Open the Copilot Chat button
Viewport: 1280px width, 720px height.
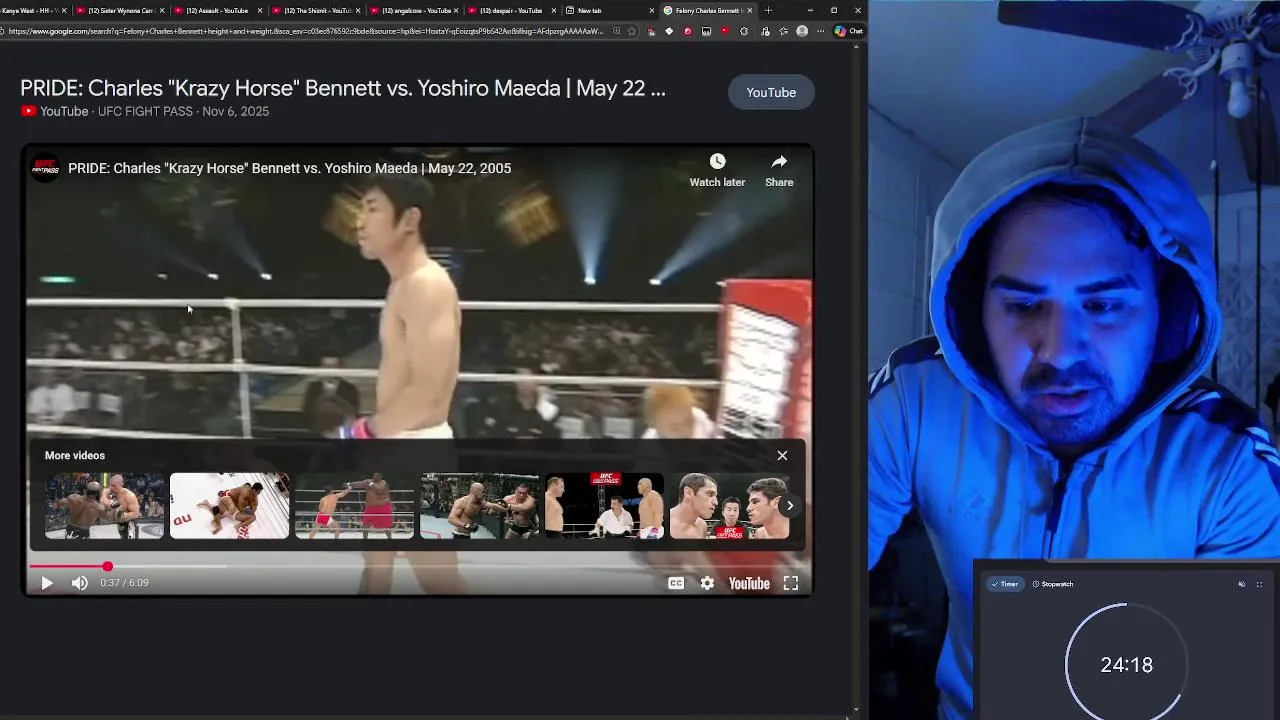click(848, 31)
